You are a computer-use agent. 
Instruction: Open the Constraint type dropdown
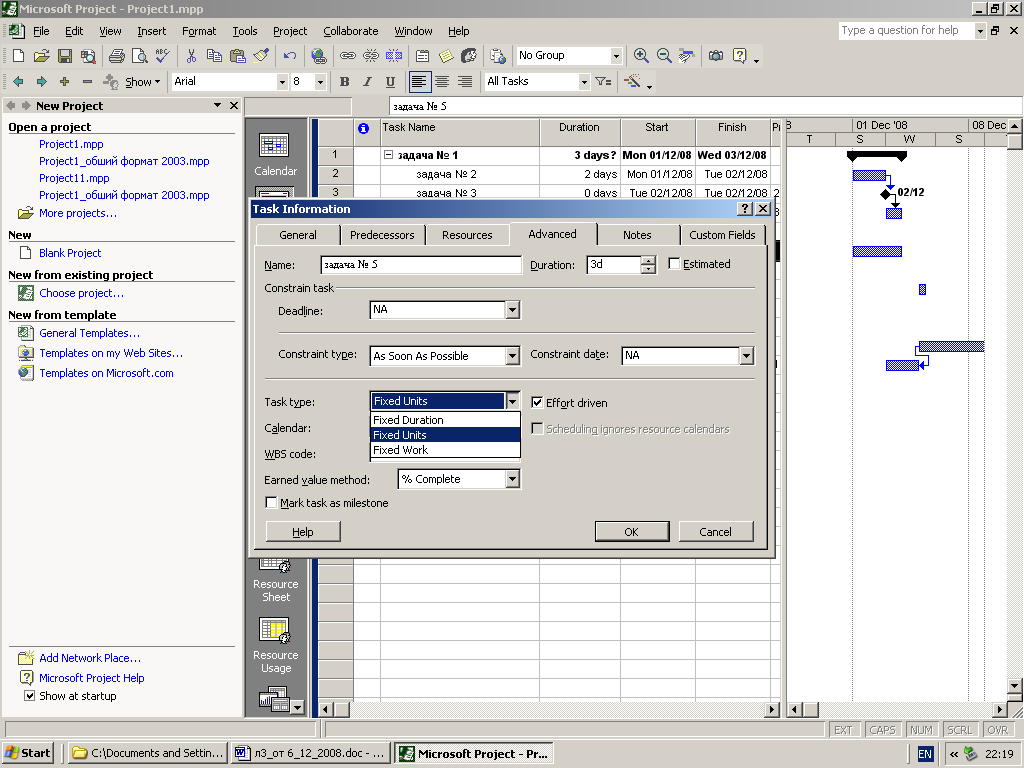pos(513,356)
